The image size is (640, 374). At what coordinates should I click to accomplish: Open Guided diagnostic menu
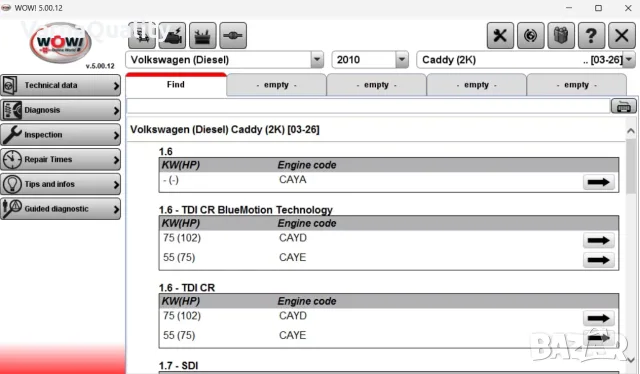coord(60,209)
